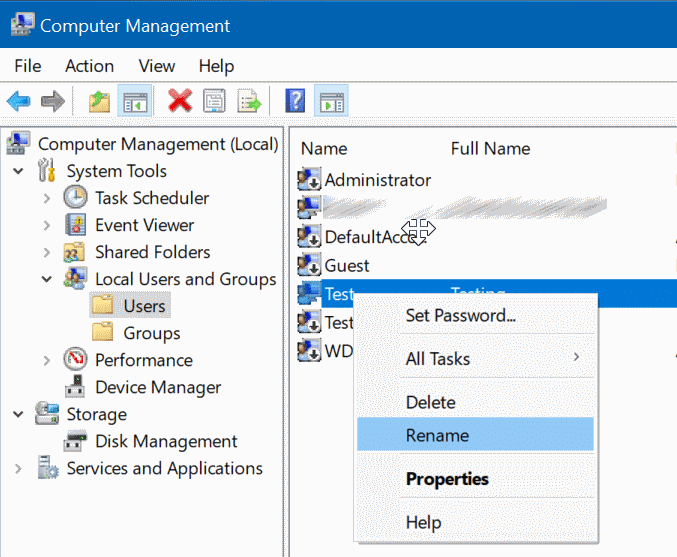Click the blue question mark Help icon
Image resolution: width=677 pixels, height=557 pixels.
(295, 101)
